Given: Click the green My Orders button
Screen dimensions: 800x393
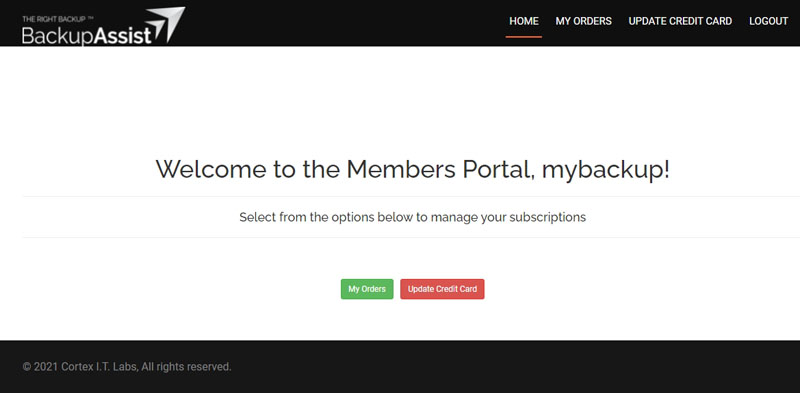Looking at the screenshot, I should pos(367,289).
